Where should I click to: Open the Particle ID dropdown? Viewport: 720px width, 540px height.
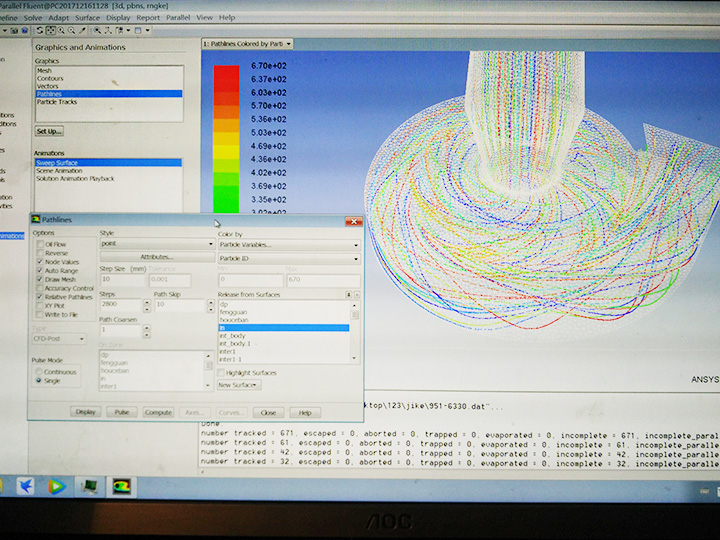pyautogui.click(x=288, y=258)
